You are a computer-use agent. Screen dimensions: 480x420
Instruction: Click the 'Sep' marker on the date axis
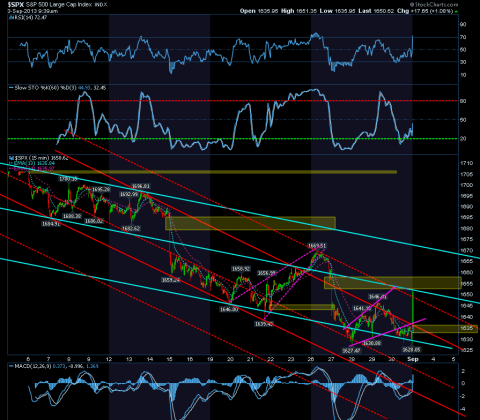[x=413, y=359]
